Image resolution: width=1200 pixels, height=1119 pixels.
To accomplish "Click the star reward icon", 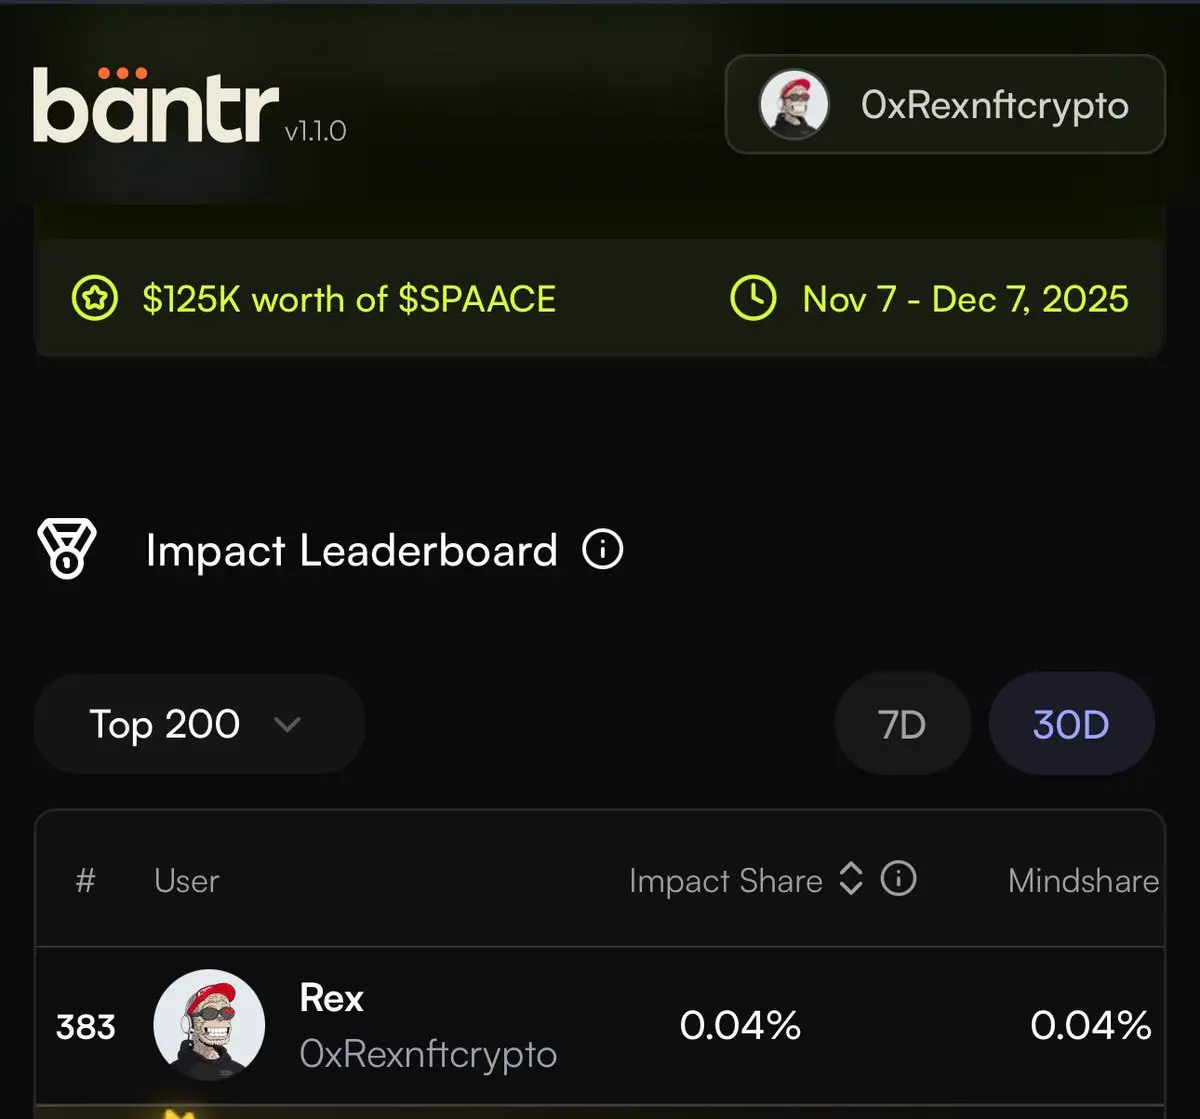I will tap(95, 299).
